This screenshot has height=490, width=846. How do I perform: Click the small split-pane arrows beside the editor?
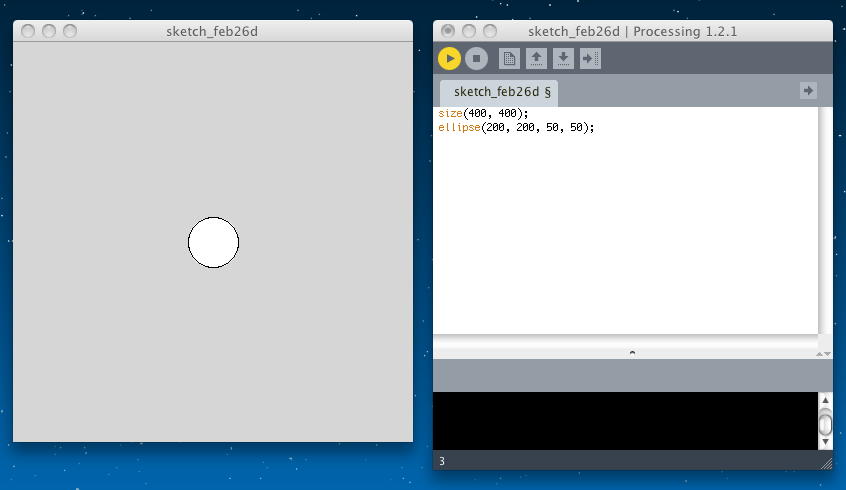coord(823,354)
